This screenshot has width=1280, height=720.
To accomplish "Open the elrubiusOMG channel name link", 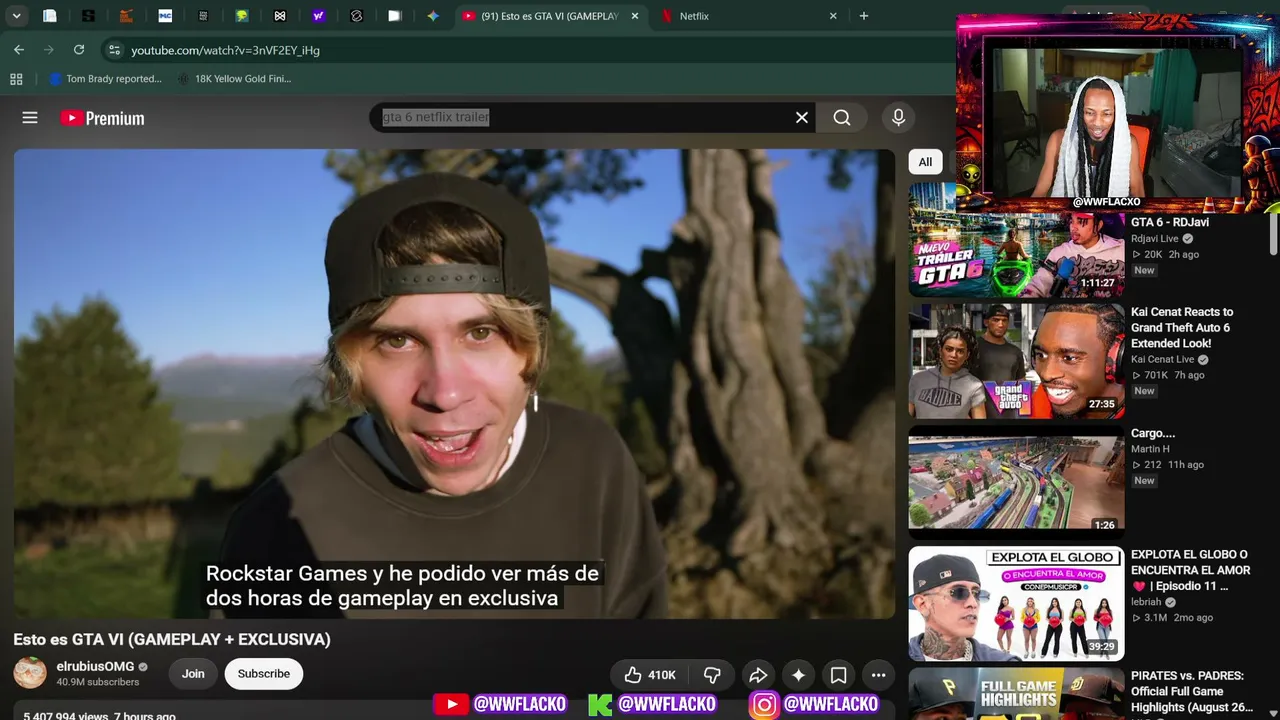I will click(95, 667).
